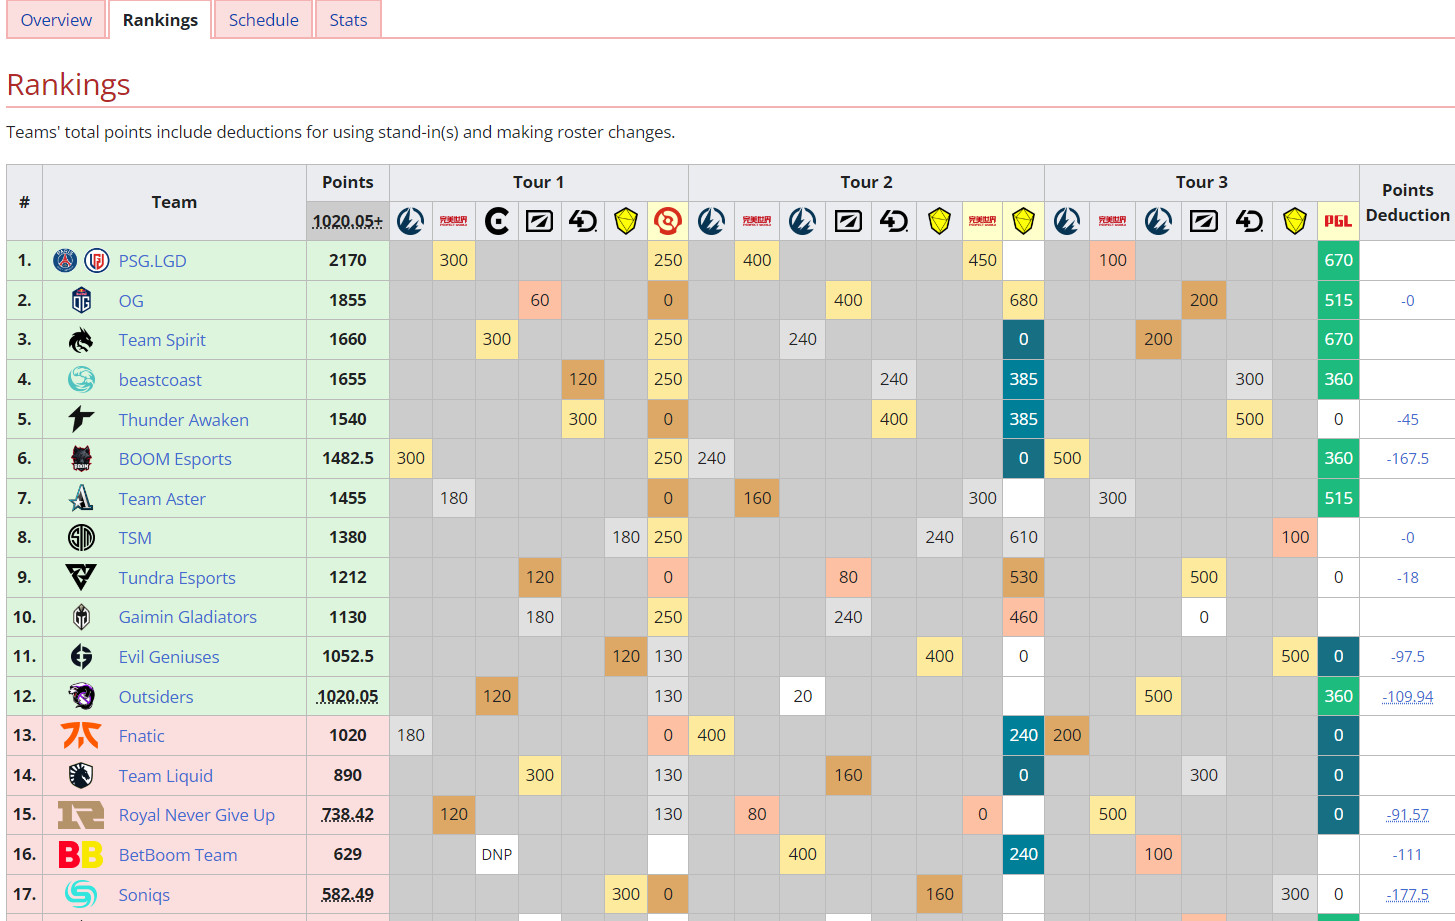
Task: Click the BetBoom Team BB logo
Action: tap(81, 854)
